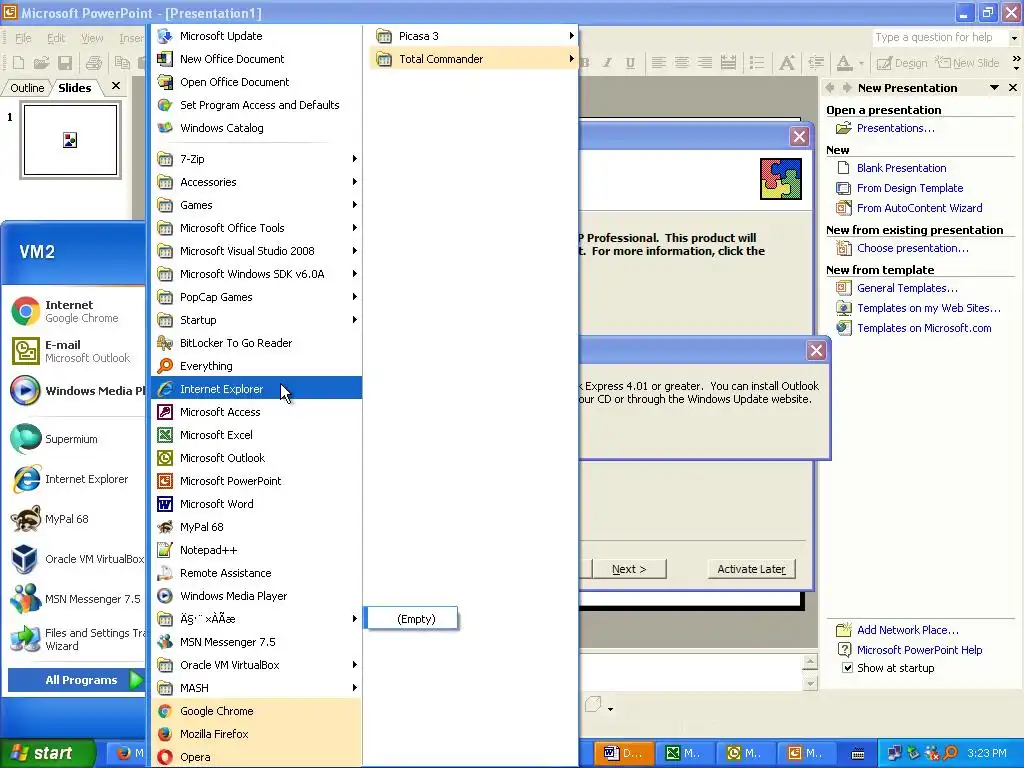Open Set Program Access and Defaults
The image size is (1024, 768).
click(x=256, y=104)
